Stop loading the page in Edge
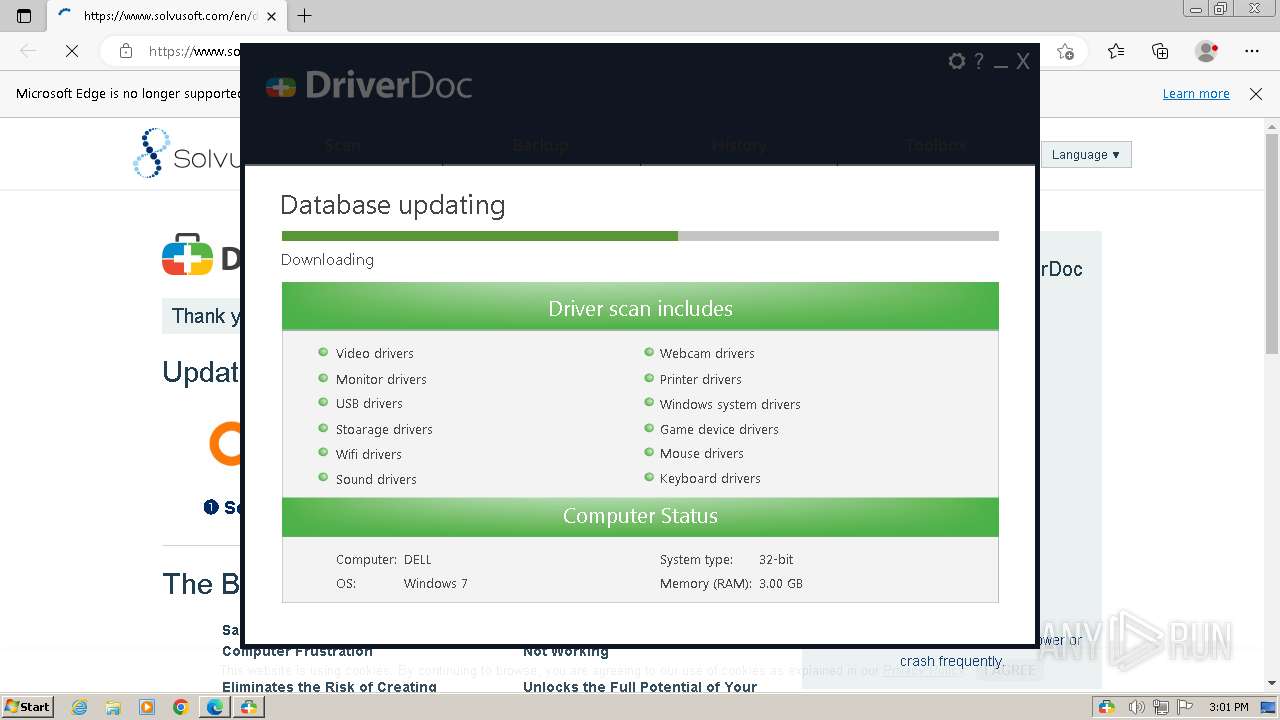The image size is (1280, 720). point(72,51)
